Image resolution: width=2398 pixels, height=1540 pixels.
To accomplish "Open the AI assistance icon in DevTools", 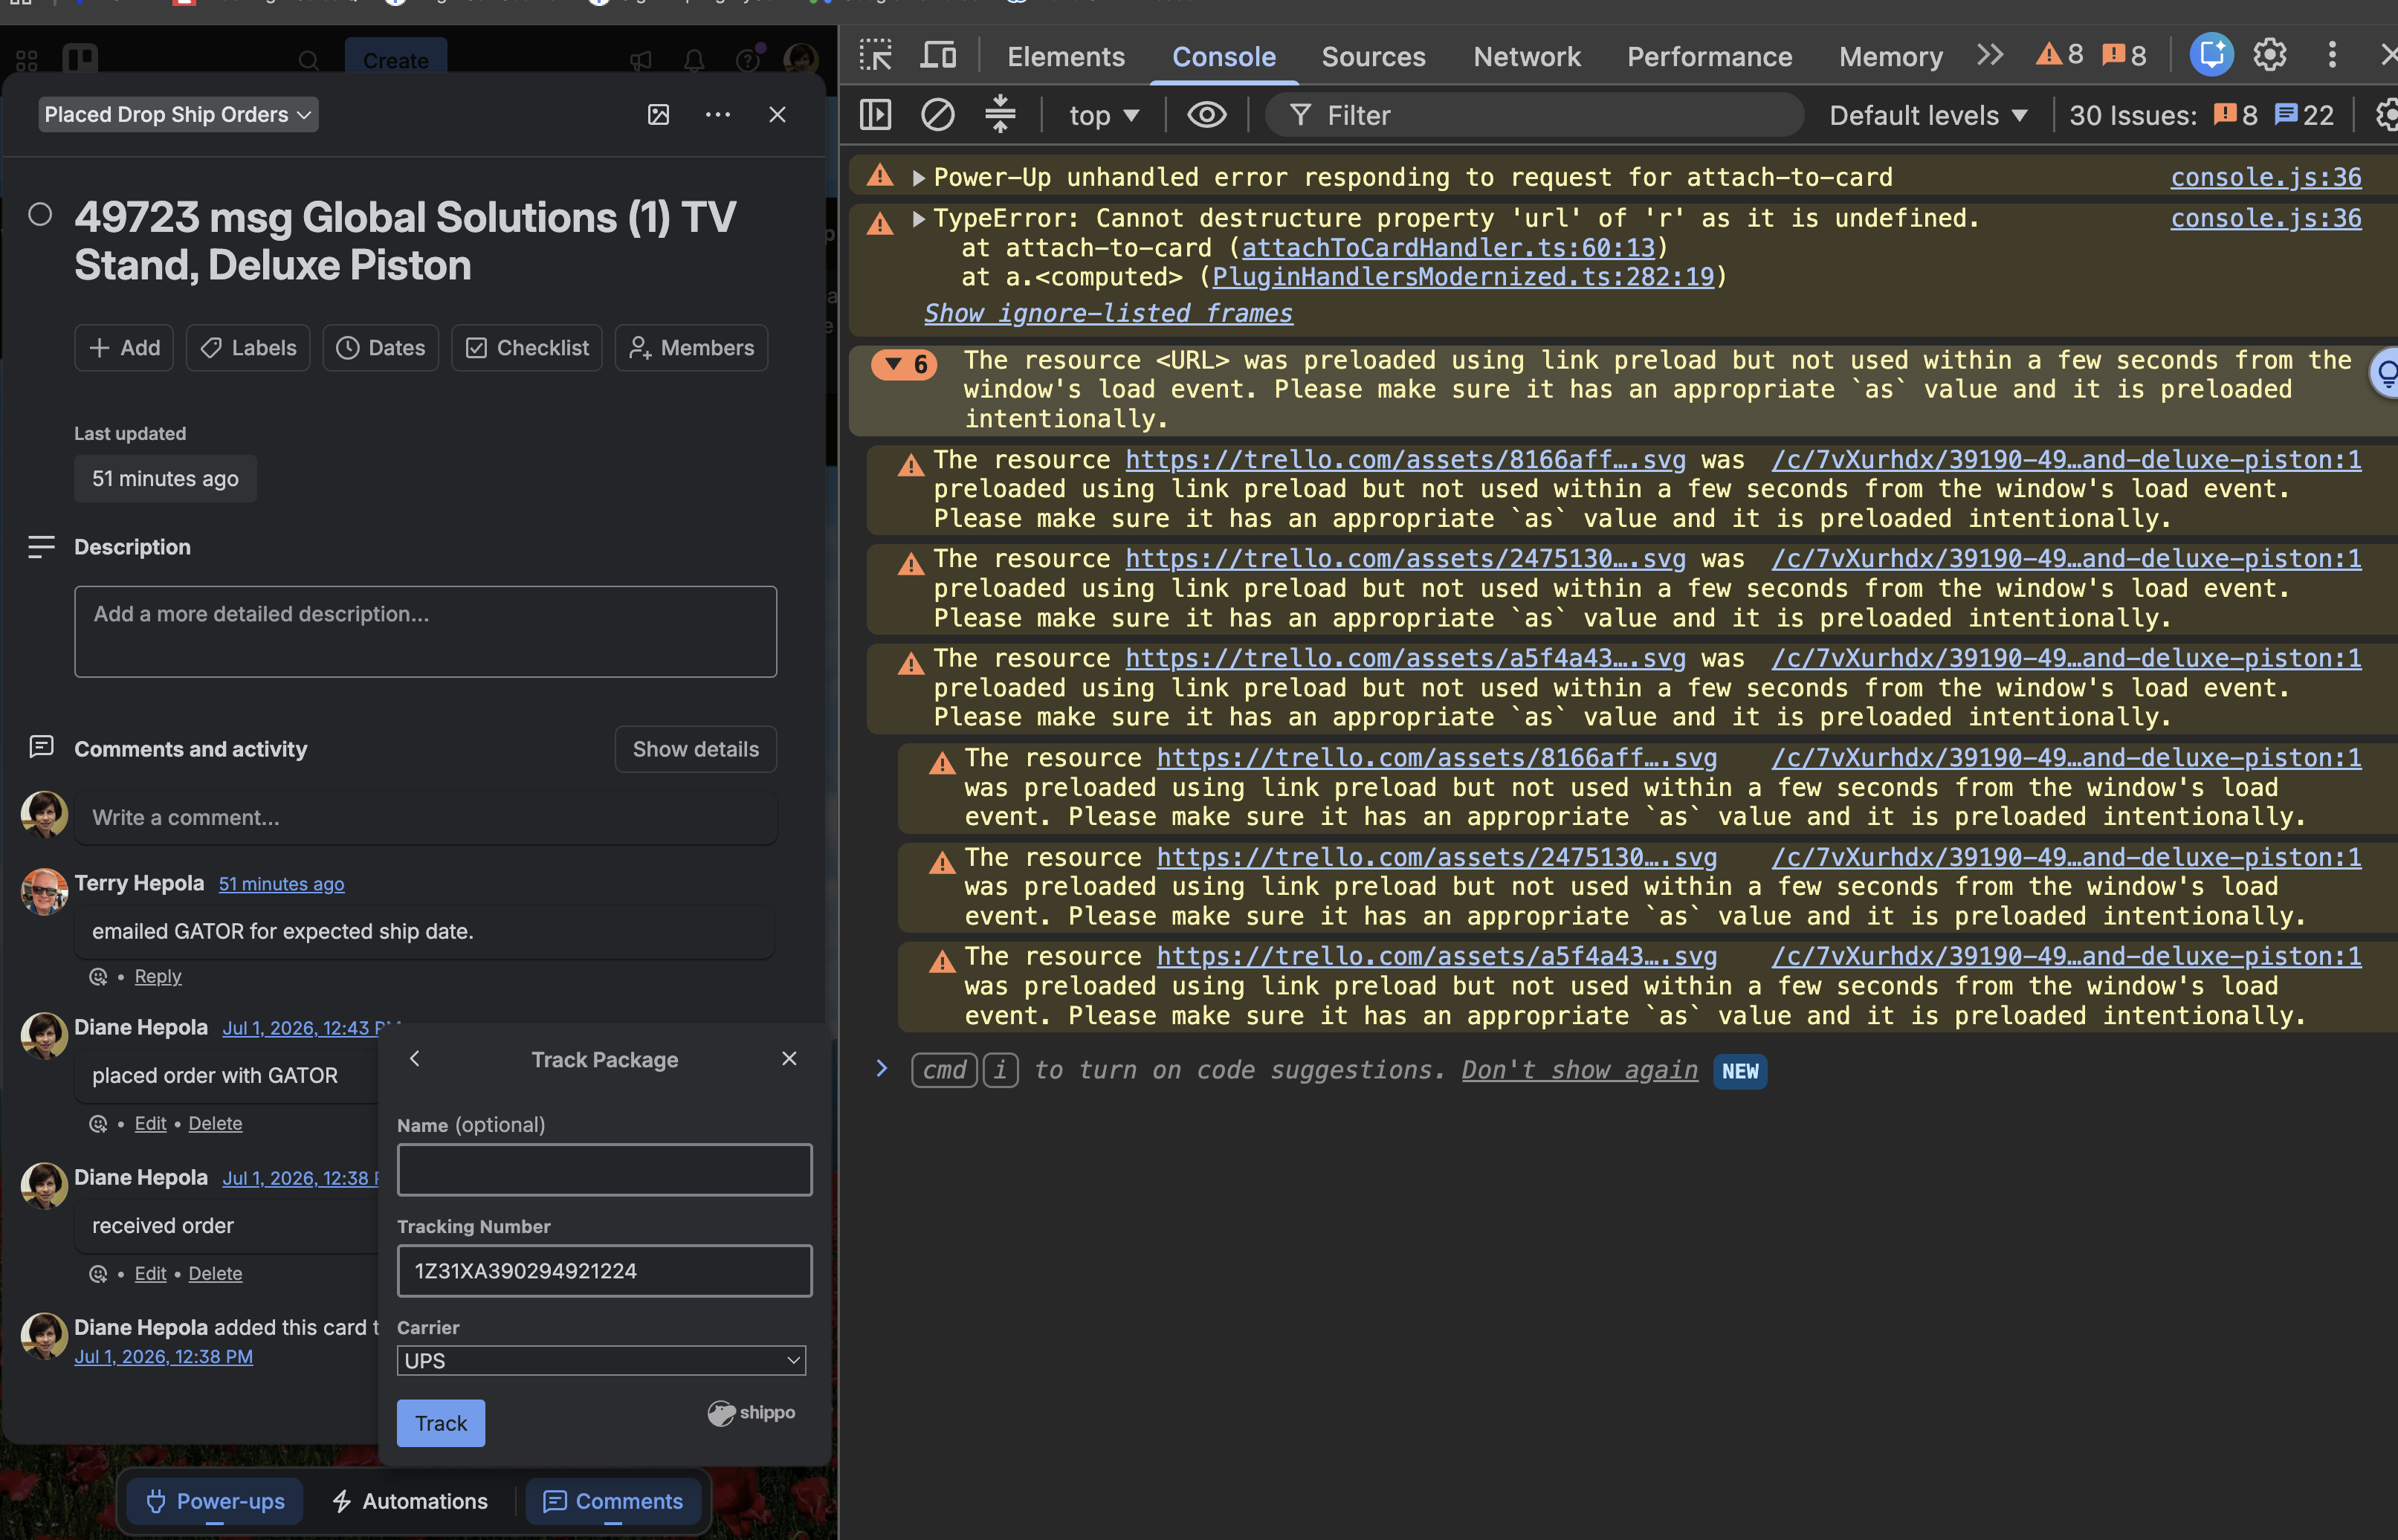I will [x=2211, y=55].
